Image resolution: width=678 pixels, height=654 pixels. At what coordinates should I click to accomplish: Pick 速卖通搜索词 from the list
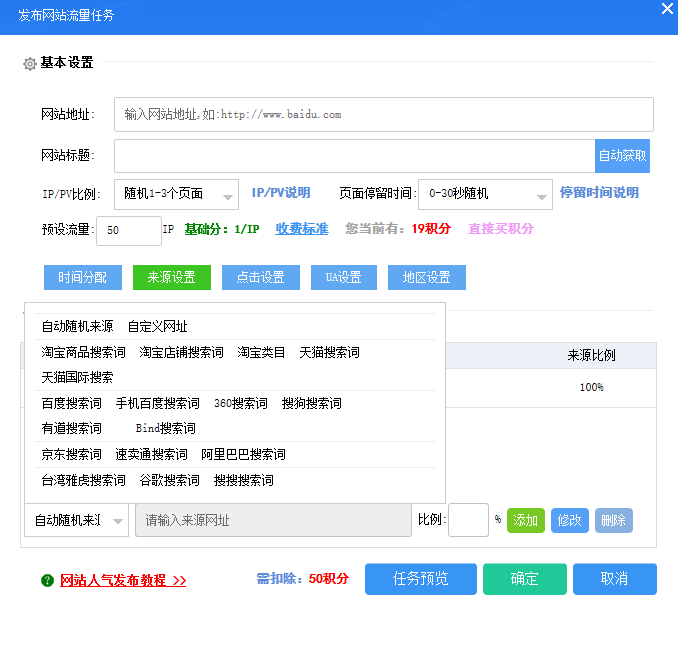pos(151,454)
